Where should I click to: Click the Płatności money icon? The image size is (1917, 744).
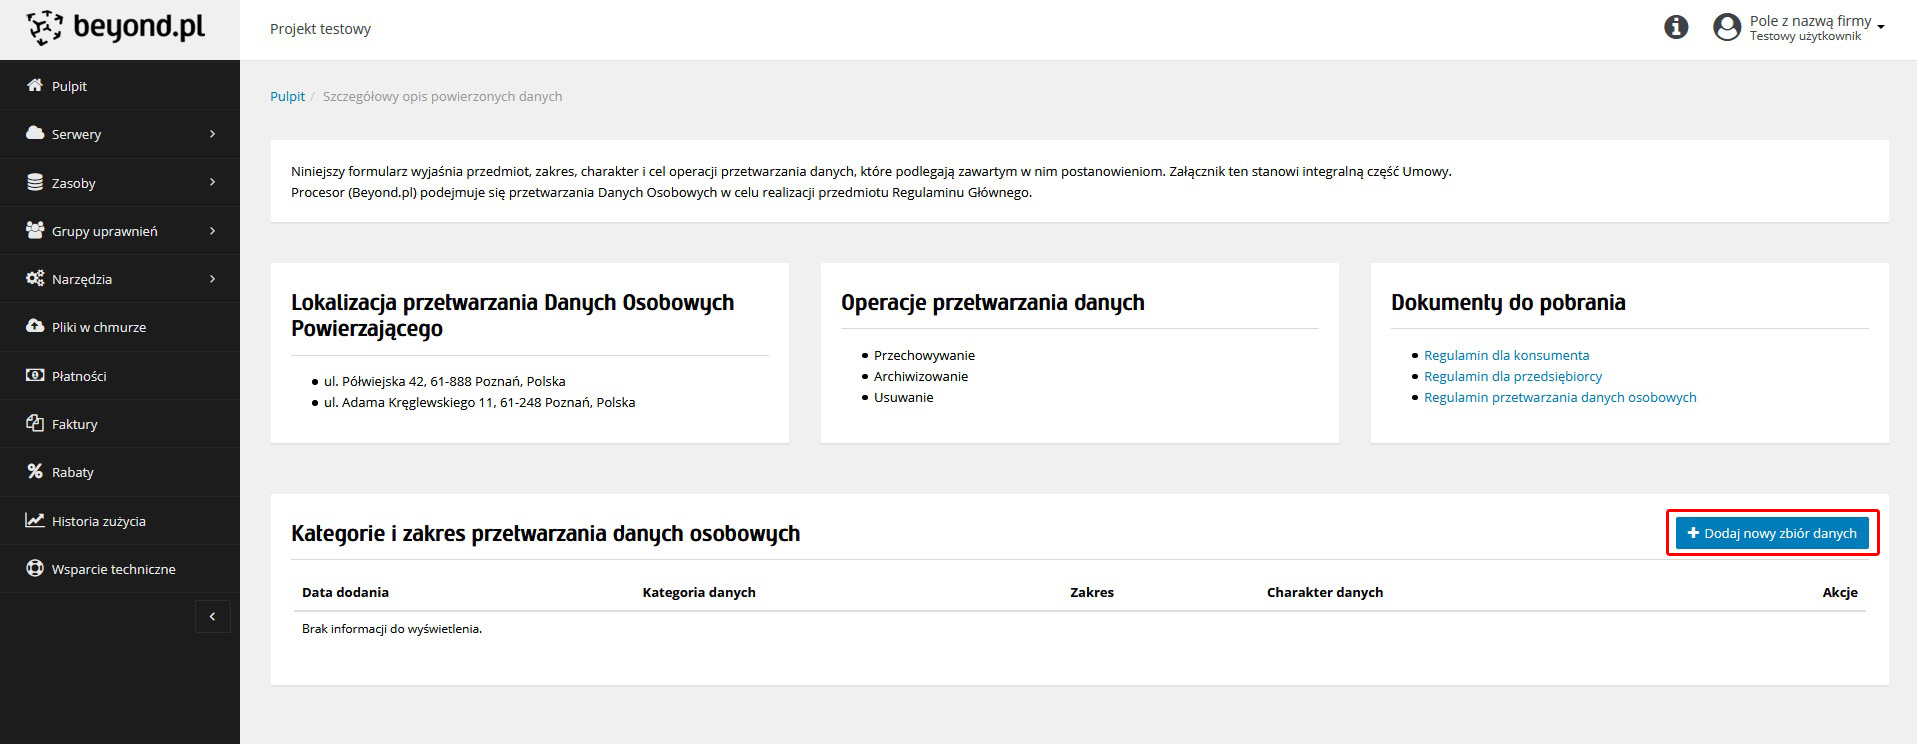click(35, 376)
